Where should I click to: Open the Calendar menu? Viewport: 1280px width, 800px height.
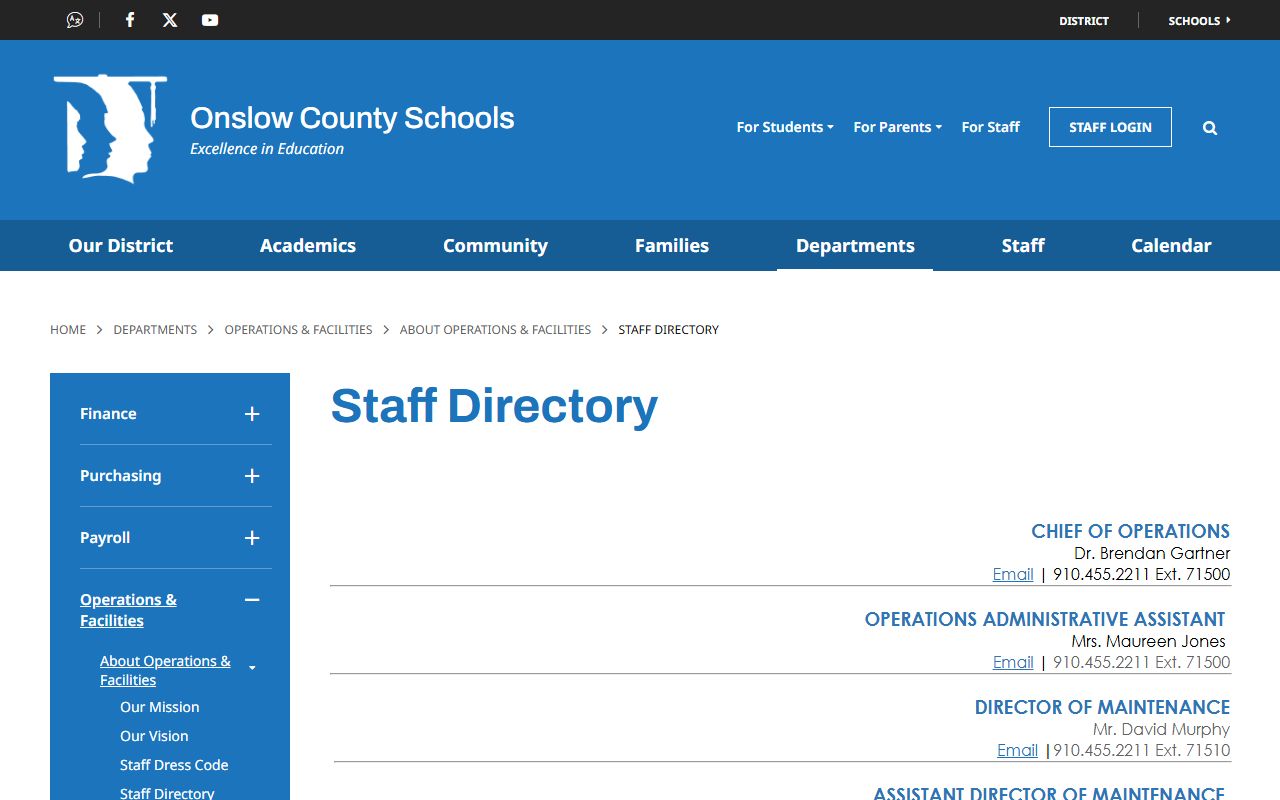click(1171, 245)
